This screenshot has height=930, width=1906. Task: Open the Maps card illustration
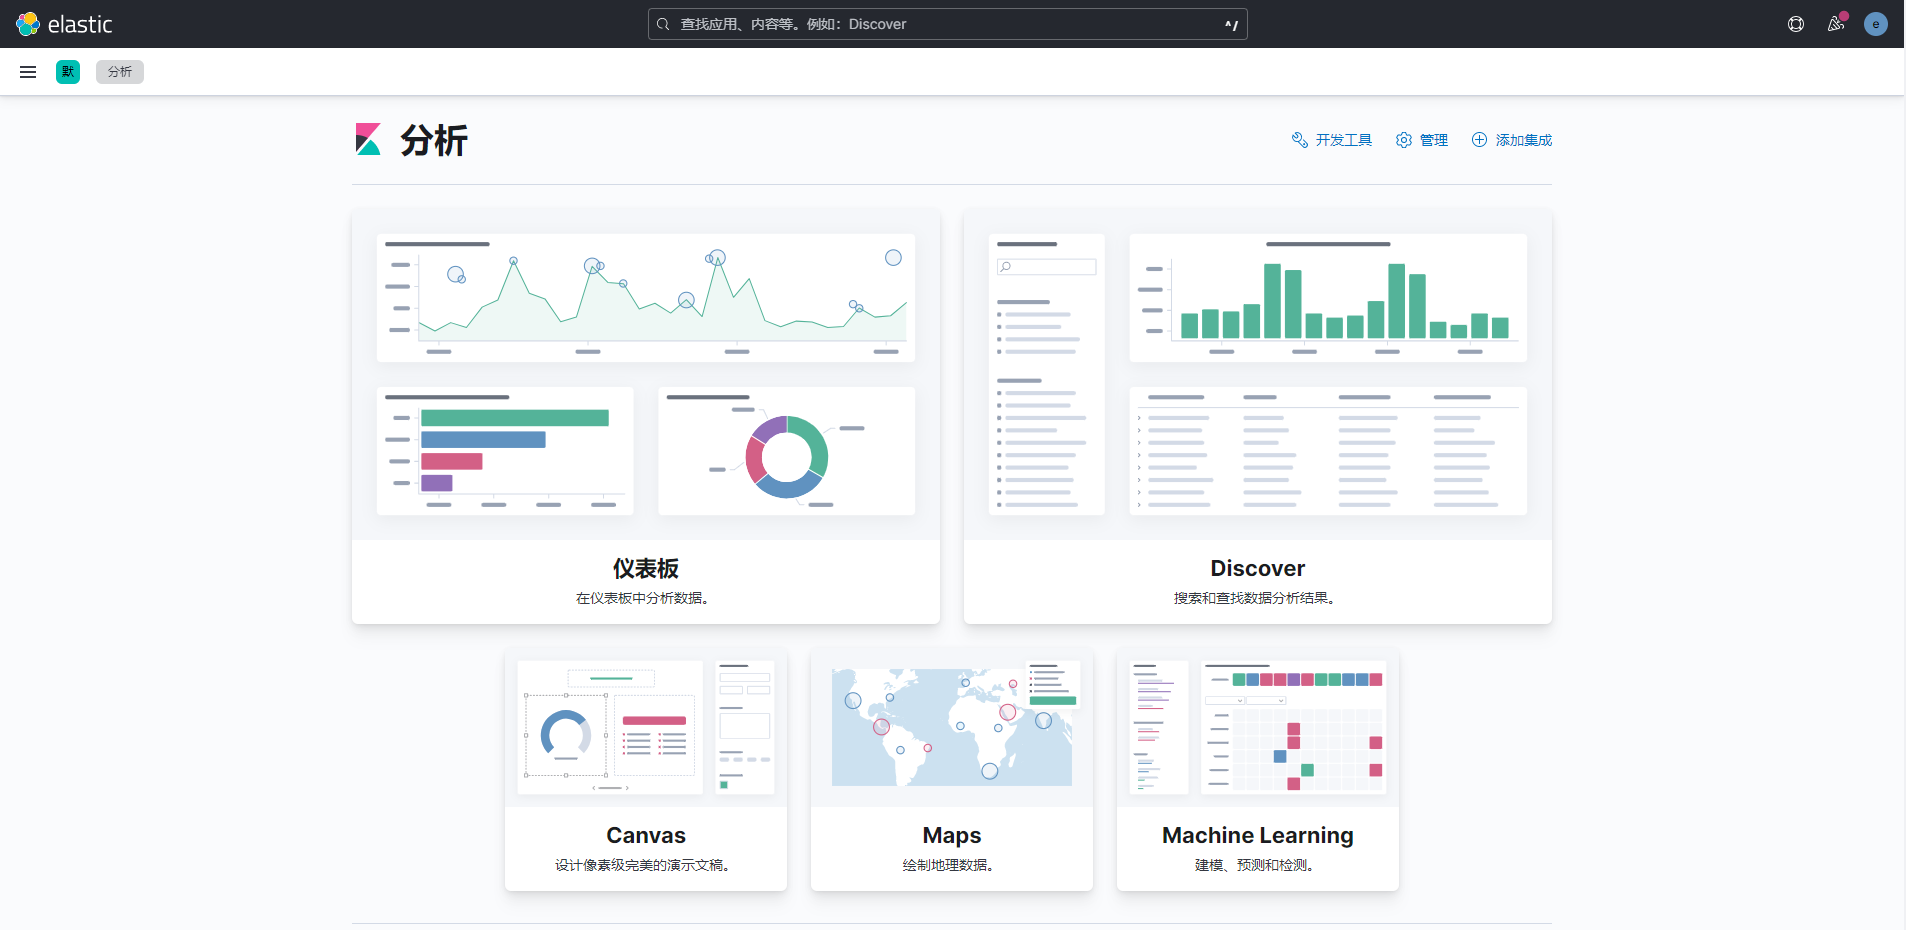[x=952, y=728]
